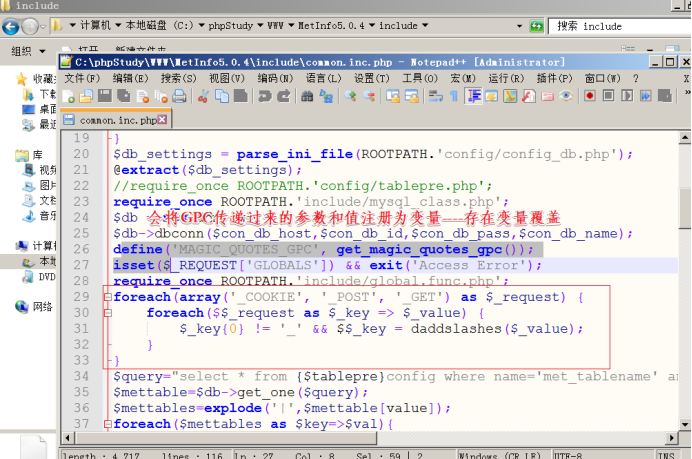Open the 组织 dropdown in Explorer
Image resolution: width=692 pixels, height=459 pixels.
29,51
